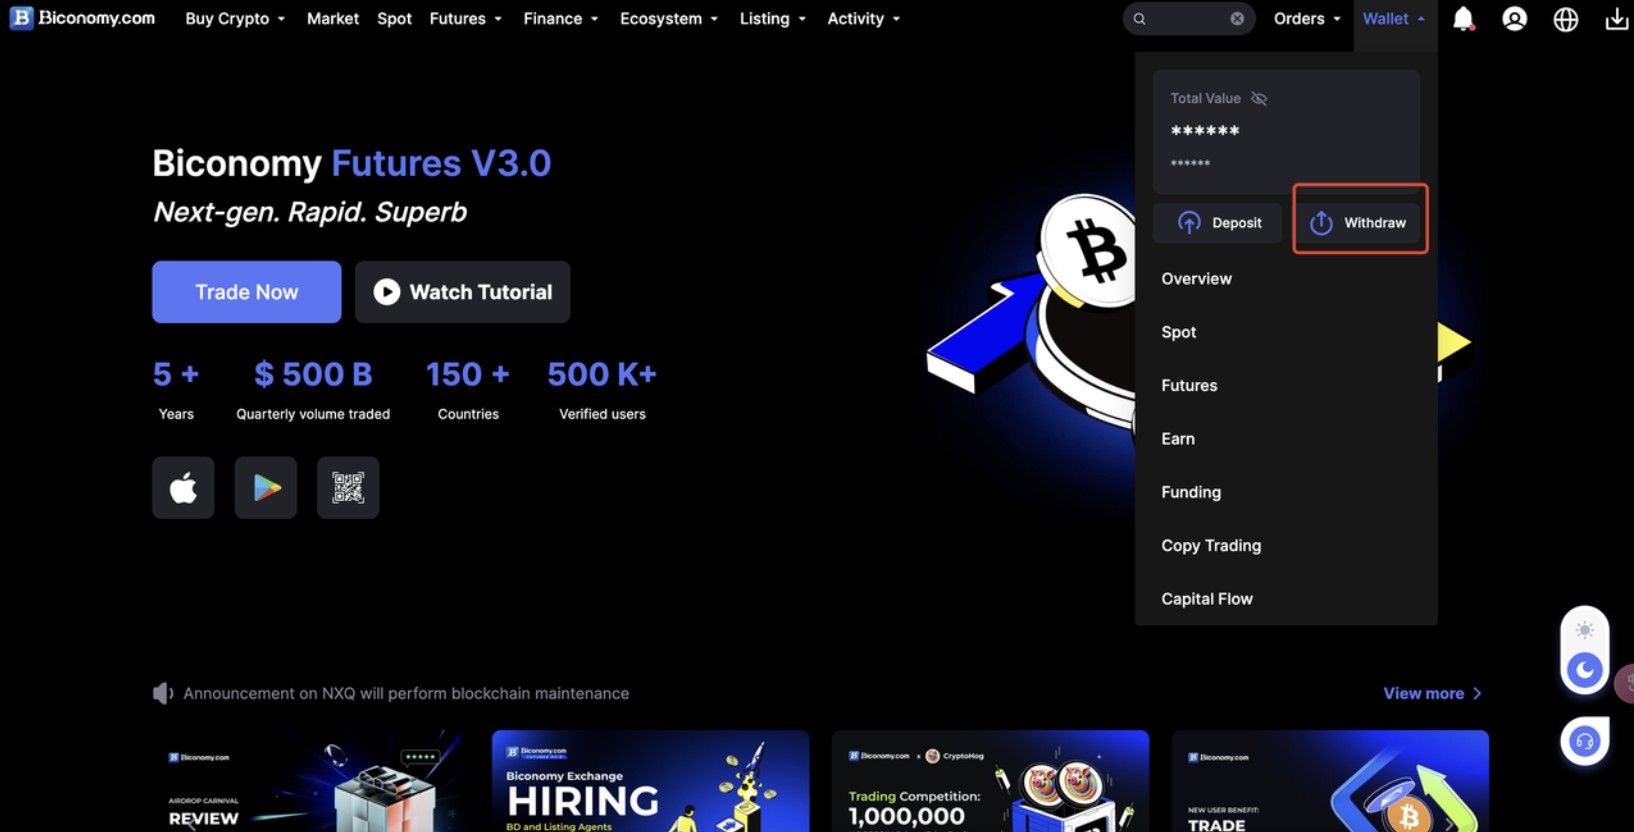Open the Apple App Store download button
This screenshot has height=832, width=1634.
coord(183,488)
